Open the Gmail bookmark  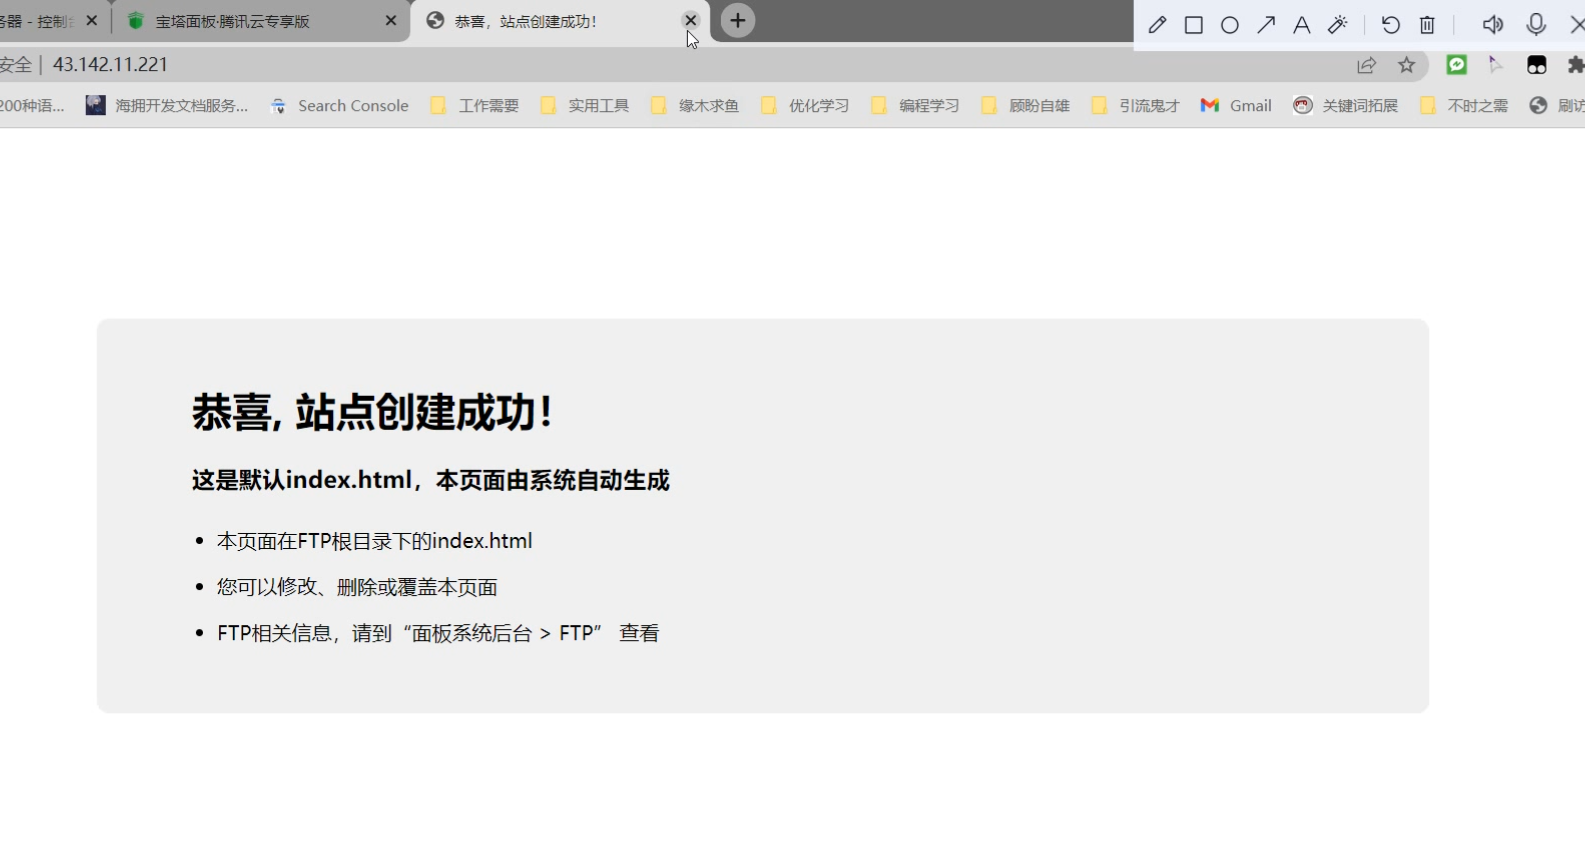tap(1237, 106)
